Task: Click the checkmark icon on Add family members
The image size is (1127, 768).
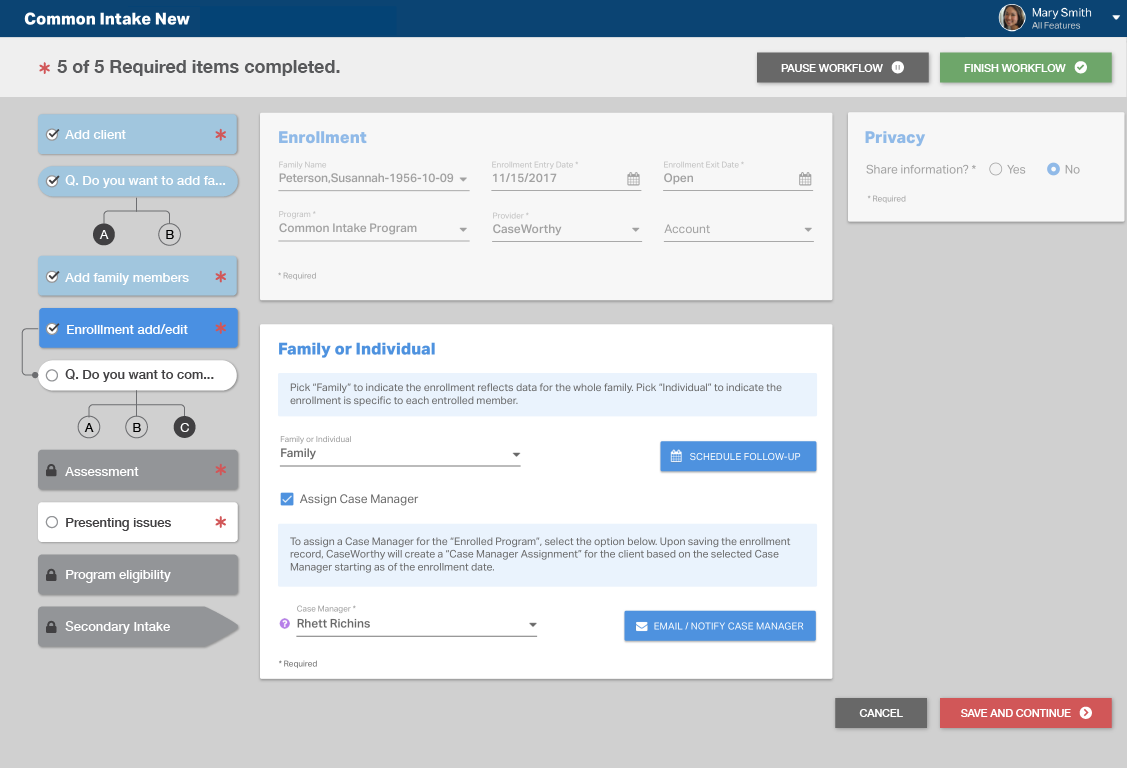Action: [x=52, y=277]
